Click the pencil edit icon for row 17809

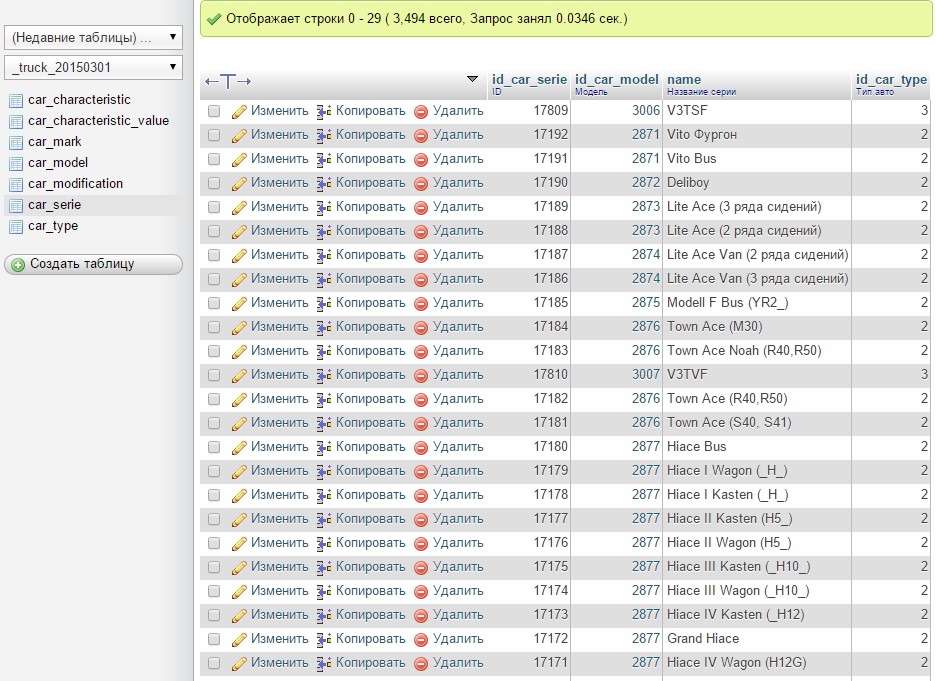[x=239, y=112]
